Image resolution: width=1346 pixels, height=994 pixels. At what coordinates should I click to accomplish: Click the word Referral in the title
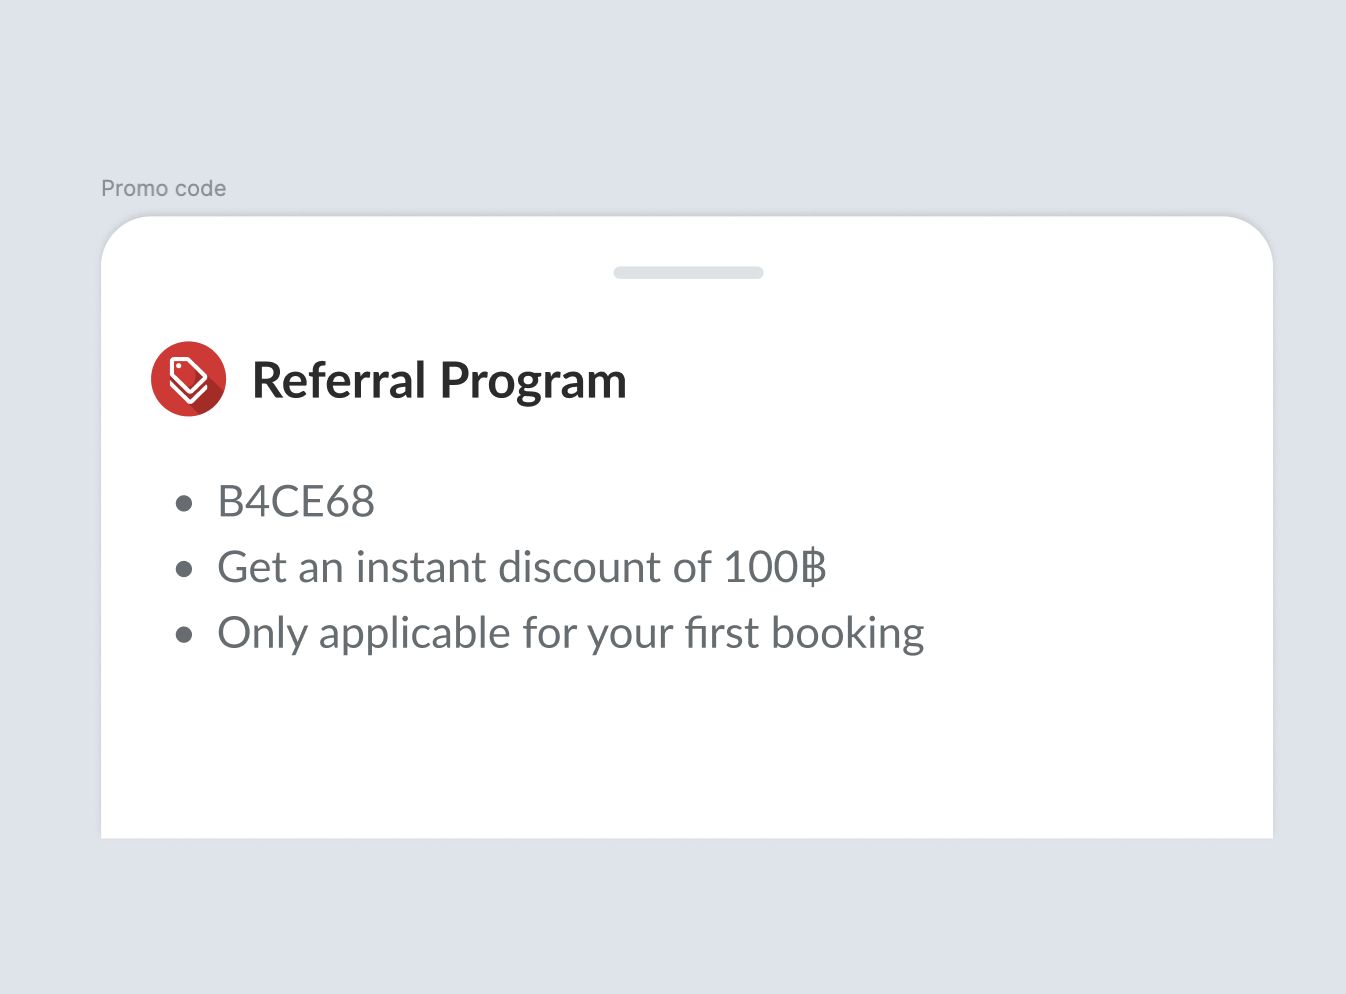click(x=339, y=381)
